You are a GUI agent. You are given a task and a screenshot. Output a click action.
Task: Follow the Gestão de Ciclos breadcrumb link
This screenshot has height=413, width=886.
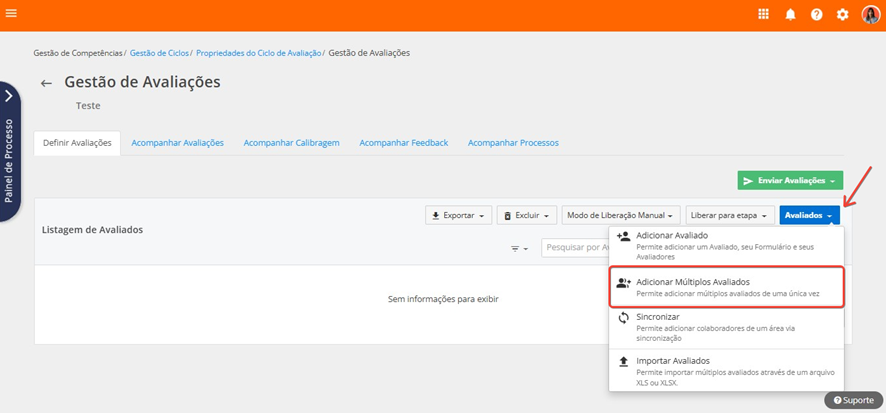(160, 52)
